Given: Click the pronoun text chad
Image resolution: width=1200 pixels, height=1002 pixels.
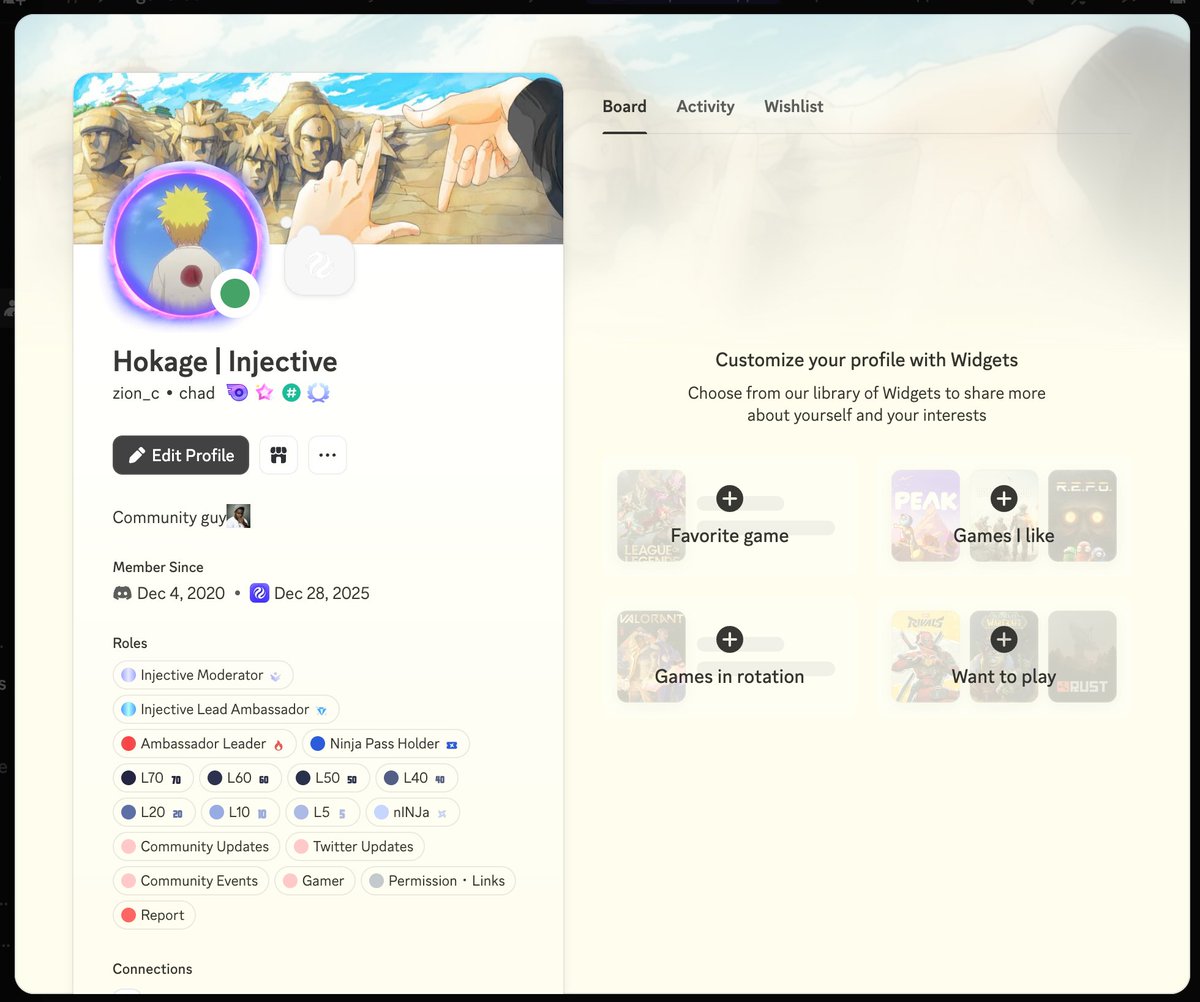Looking at the screenshot, I should click(x=197, y=393).
